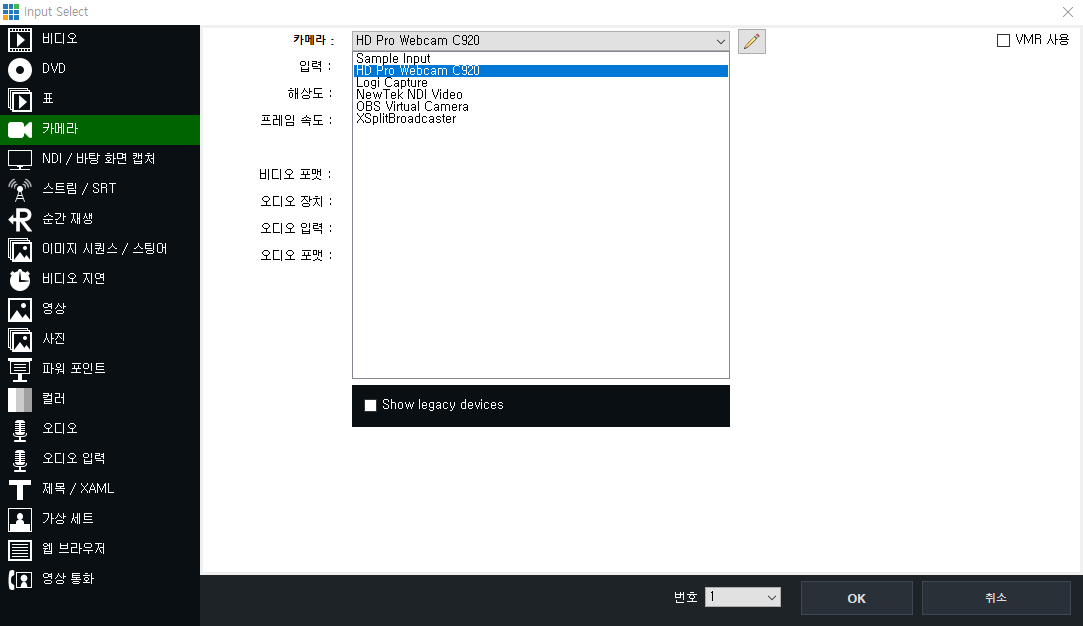The width and height of the screenshot is (1083, 626).
Task: Click the 비디오 지연 clock icon
Action: click(x=19, y=279)
